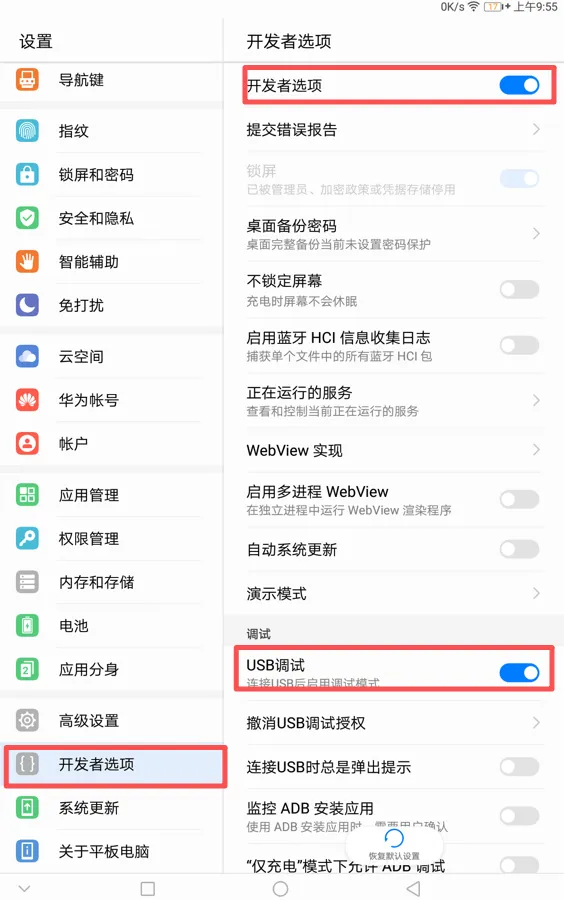Image resolution: width=564 pixels, height=900 pixels.
Task: Open 演示模式 entry
Action: tap(394, 593)
